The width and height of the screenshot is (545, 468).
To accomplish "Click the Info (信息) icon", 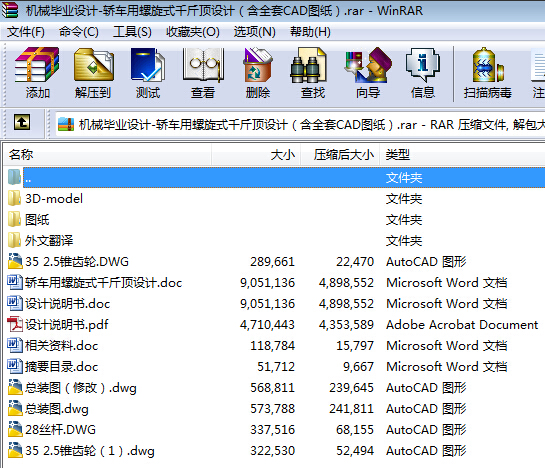I will (x=423, y=65).
